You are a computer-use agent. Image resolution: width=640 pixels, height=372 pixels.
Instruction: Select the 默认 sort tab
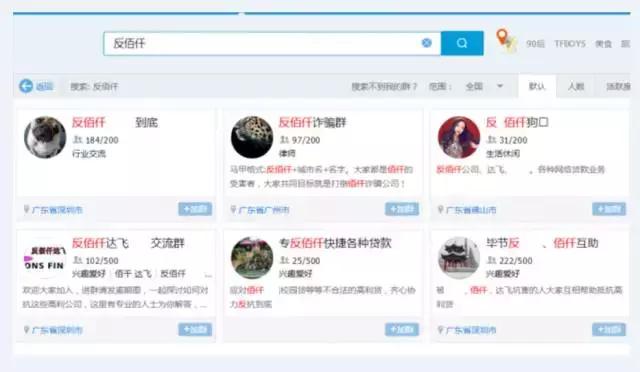click(537, 87)
